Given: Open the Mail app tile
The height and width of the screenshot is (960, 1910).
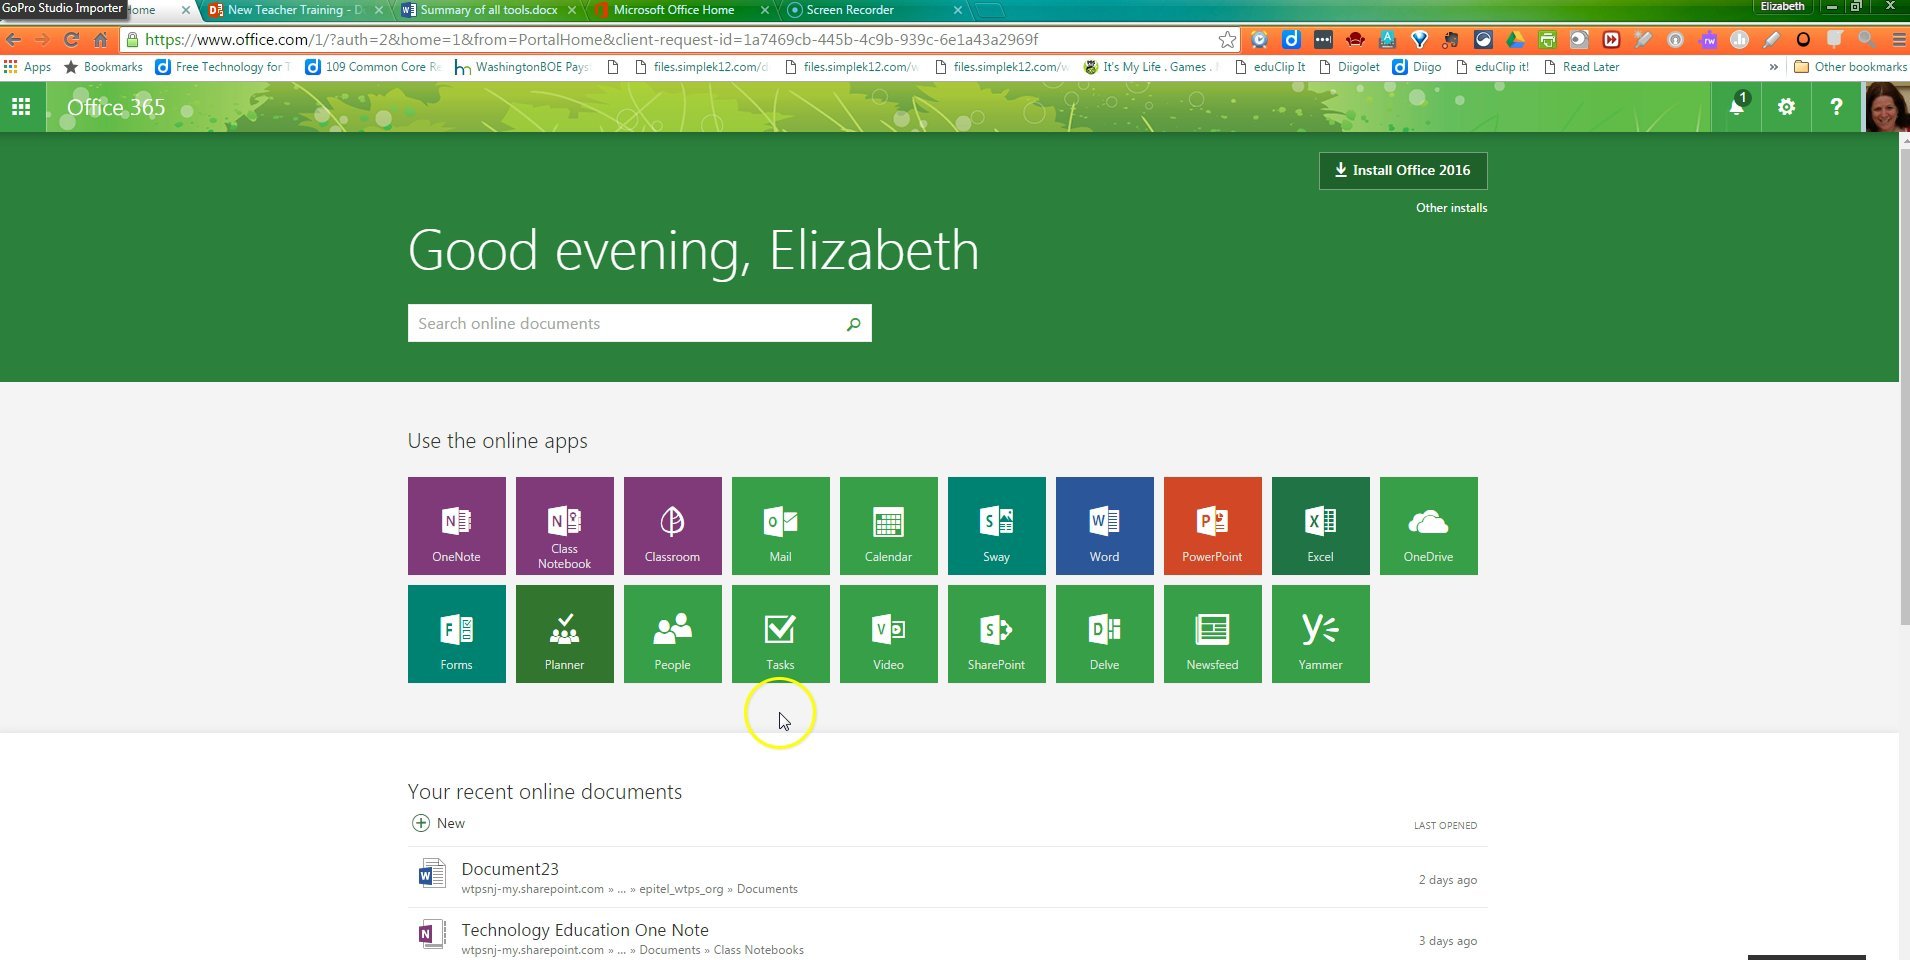Looking at the screenshot, I should [779, 525].
